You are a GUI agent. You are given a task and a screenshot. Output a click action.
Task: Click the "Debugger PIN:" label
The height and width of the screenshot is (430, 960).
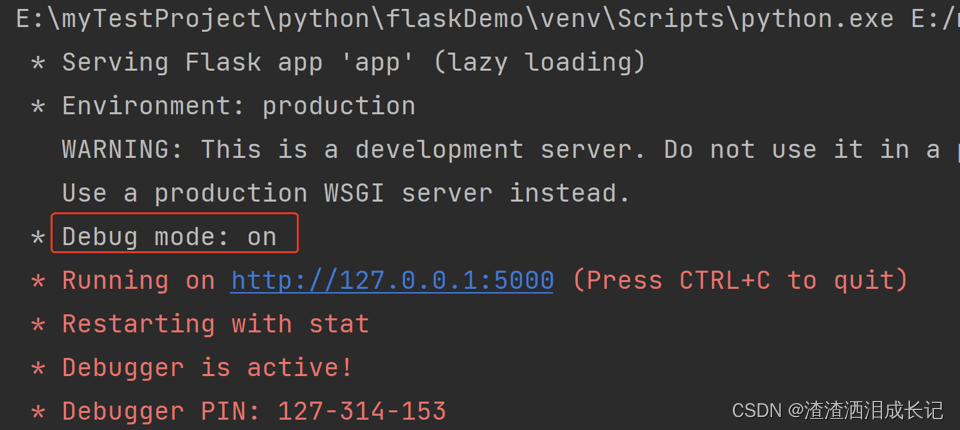[x=162, y=411]
